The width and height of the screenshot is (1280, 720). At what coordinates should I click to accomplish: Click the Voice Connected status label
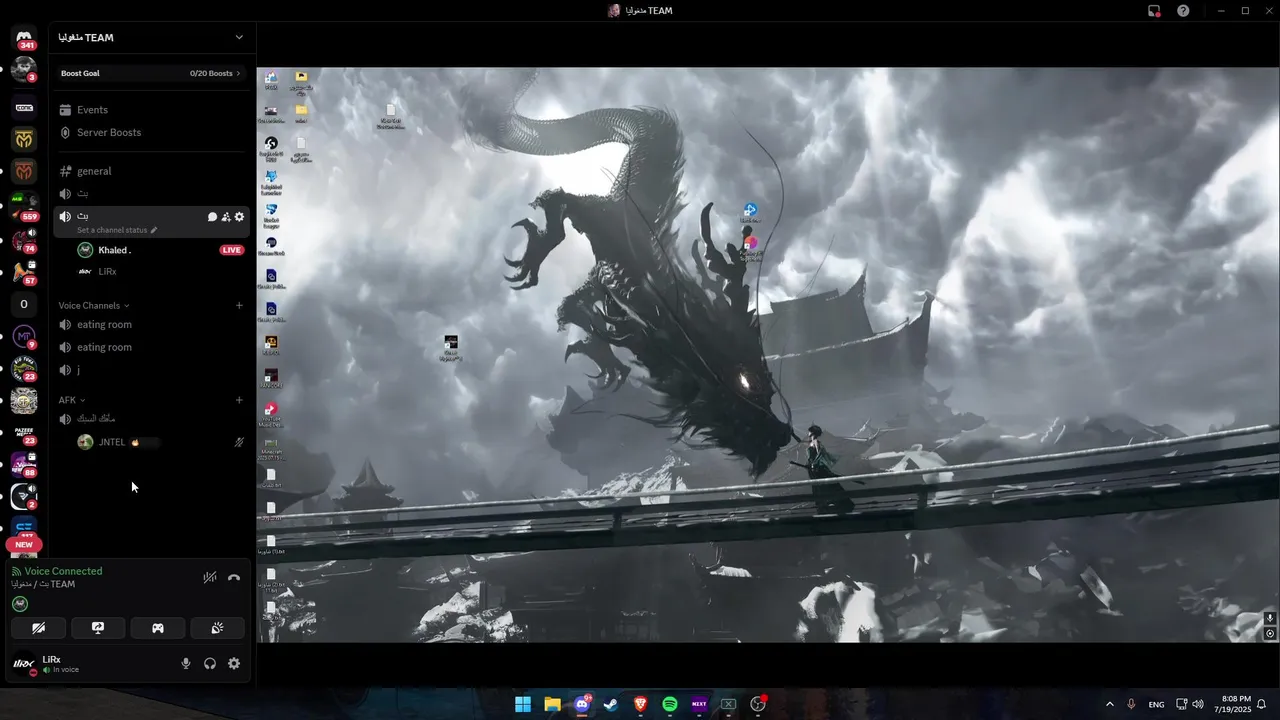click(63, 571)
